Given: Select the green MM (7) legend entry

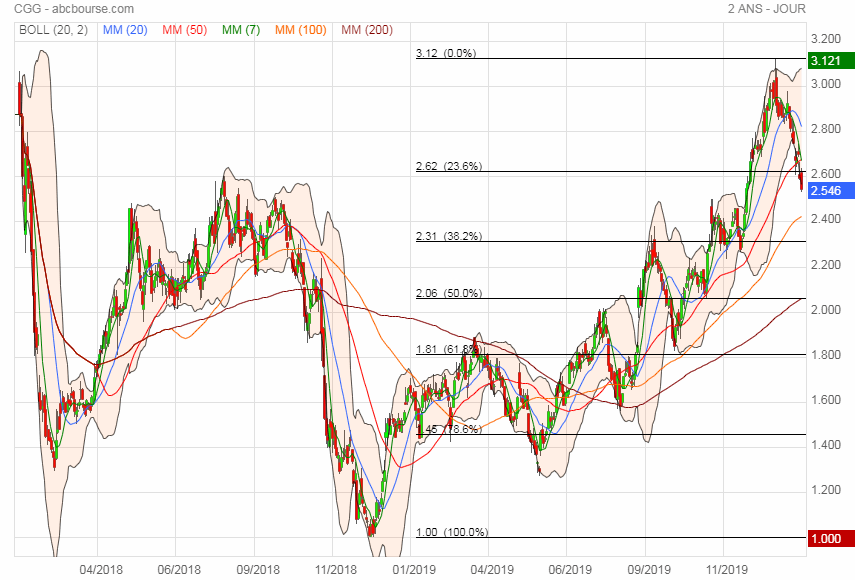Looking at the screenshot, I should (240, 30).
